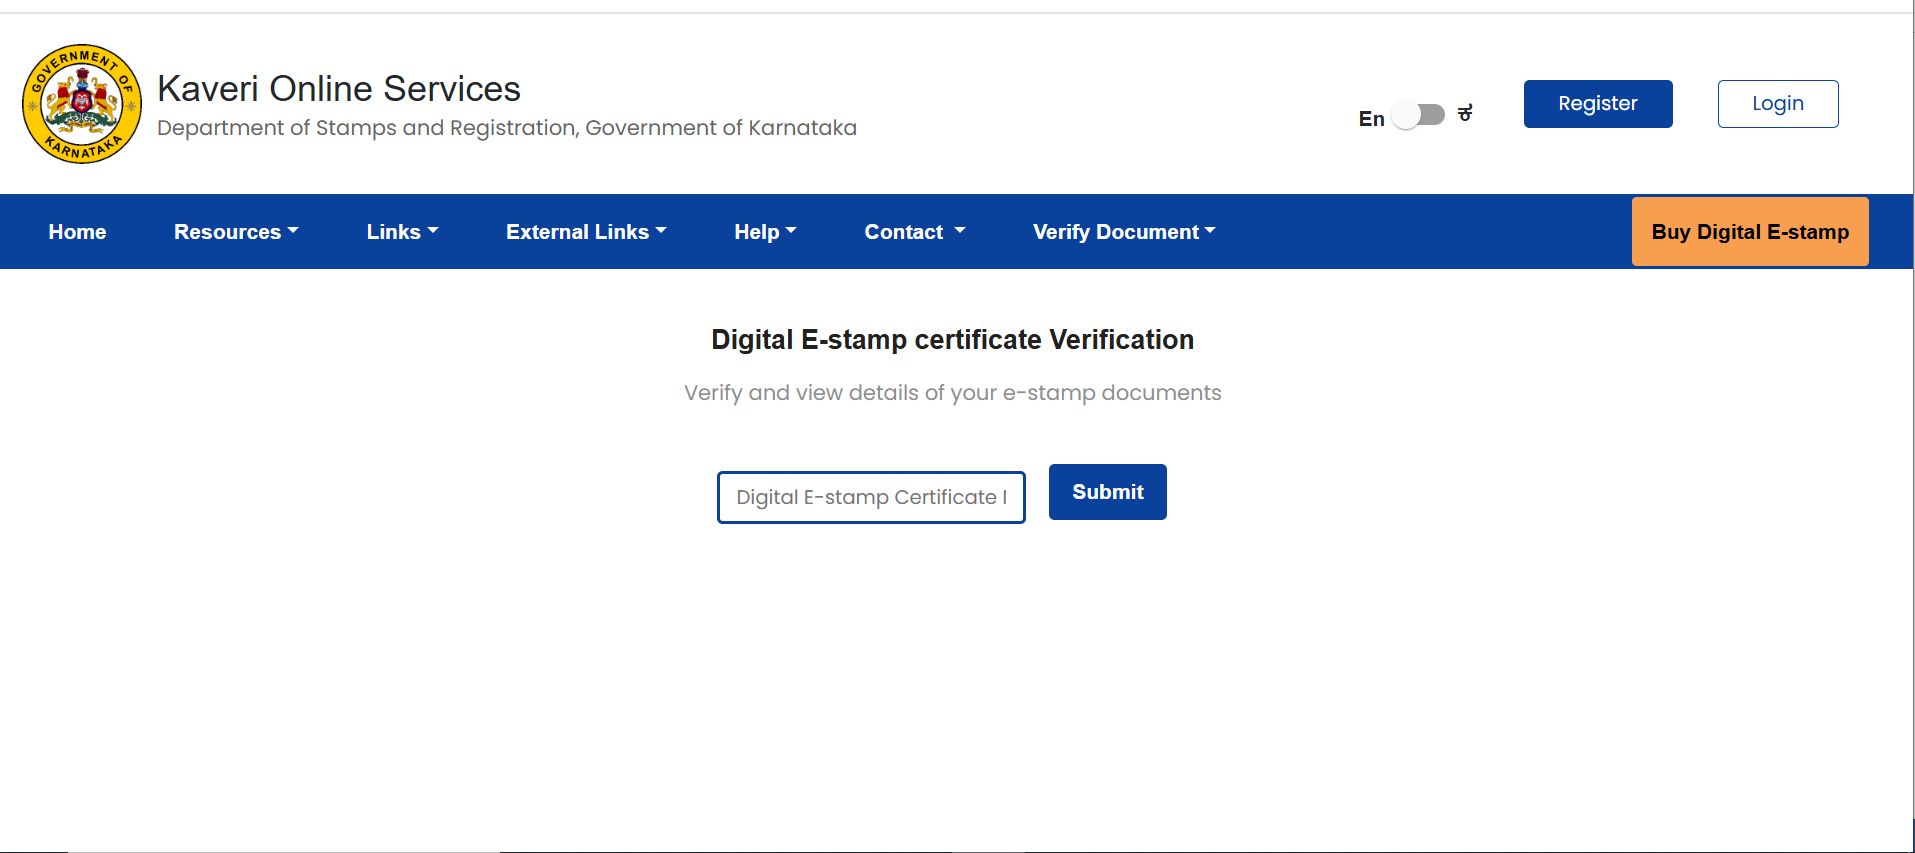1915x853 pixels.
Task: Open the Links dropdown in navbar
Action: [402, 232]
